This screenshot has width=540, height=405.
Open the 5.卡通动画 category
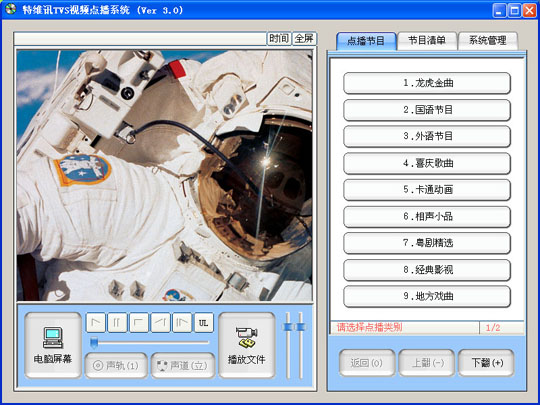[x=427, y=190]
